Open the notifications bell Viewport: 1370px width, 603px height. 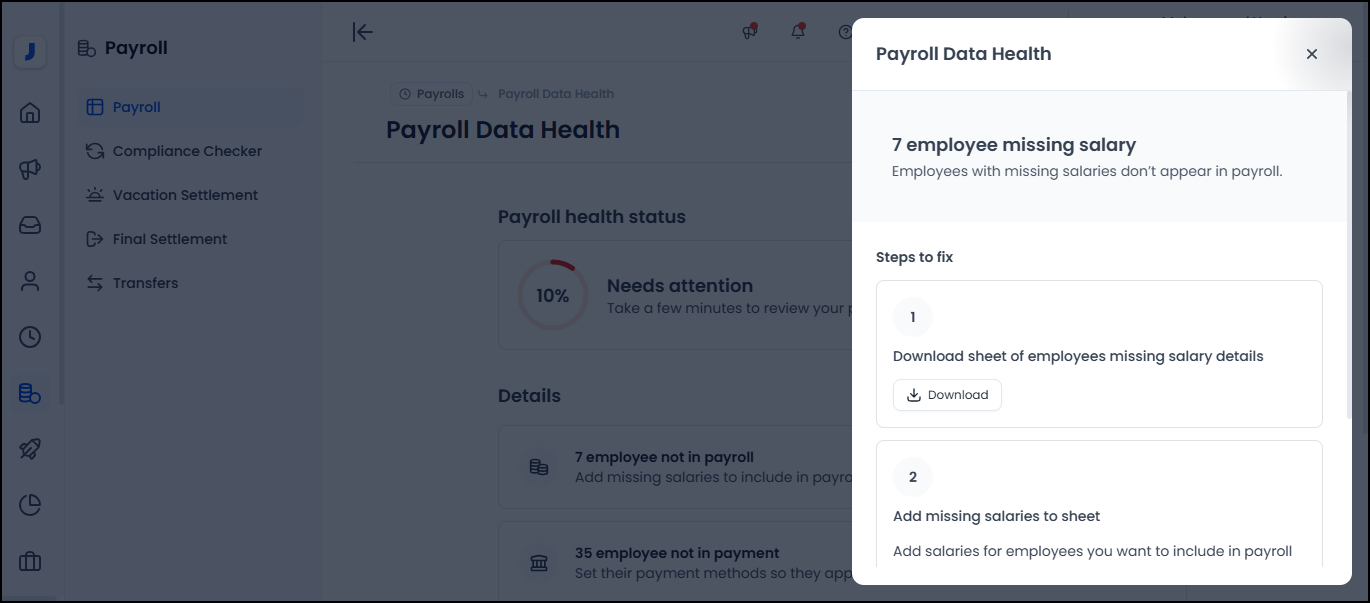pyautogui.click(x=798, y=32)
